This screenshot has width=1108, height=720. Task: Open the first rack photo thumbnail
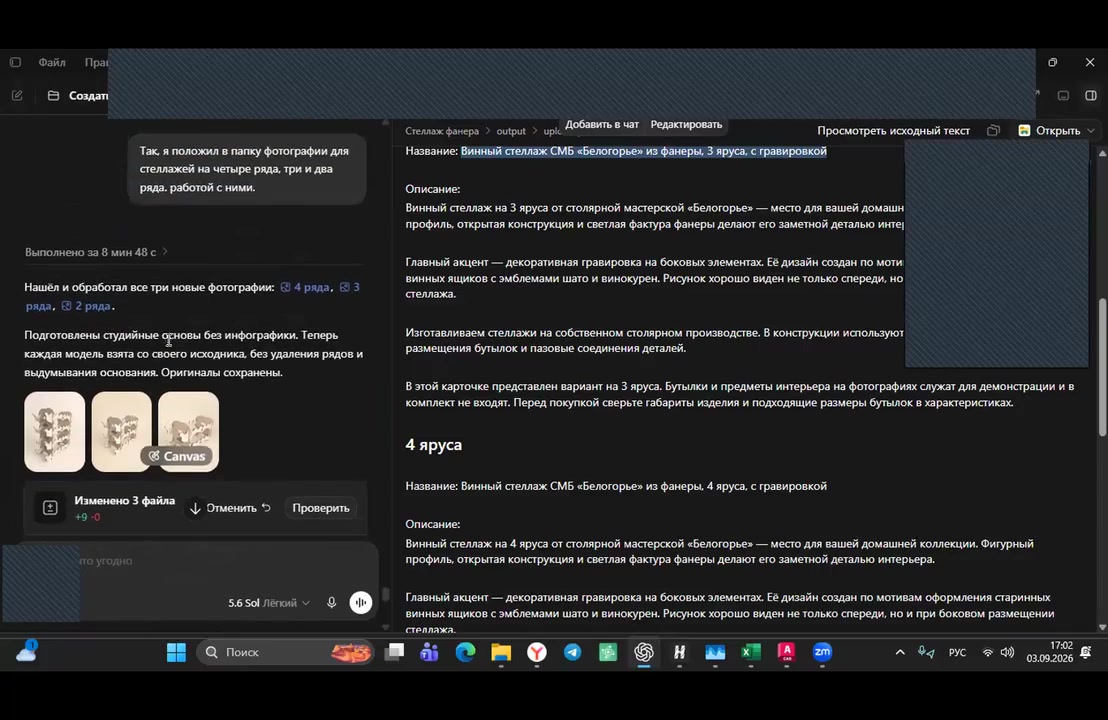[54, 432]
